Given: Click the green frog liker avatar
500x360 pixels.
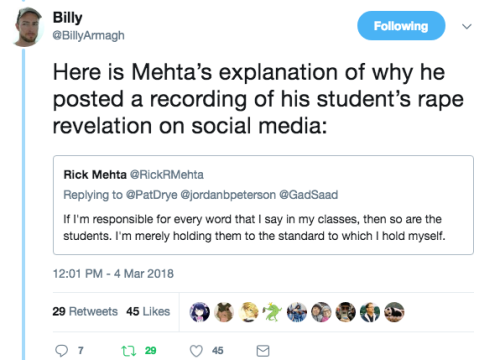Looking at the screenshot, I should 272,312.
